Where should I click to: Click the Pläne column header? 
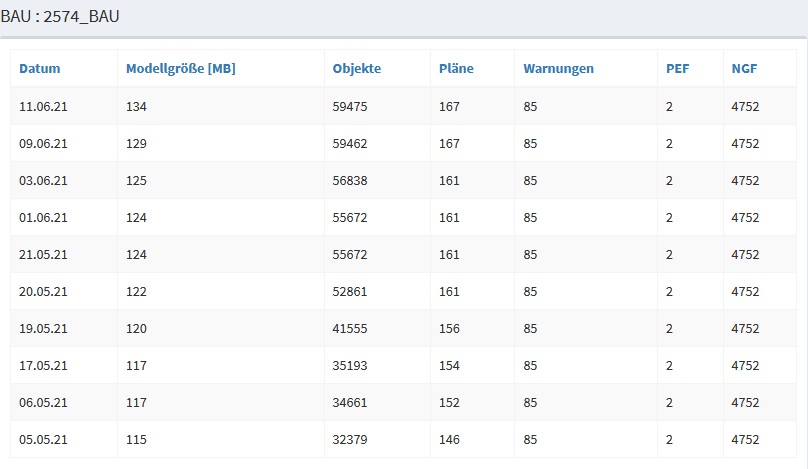456,69
